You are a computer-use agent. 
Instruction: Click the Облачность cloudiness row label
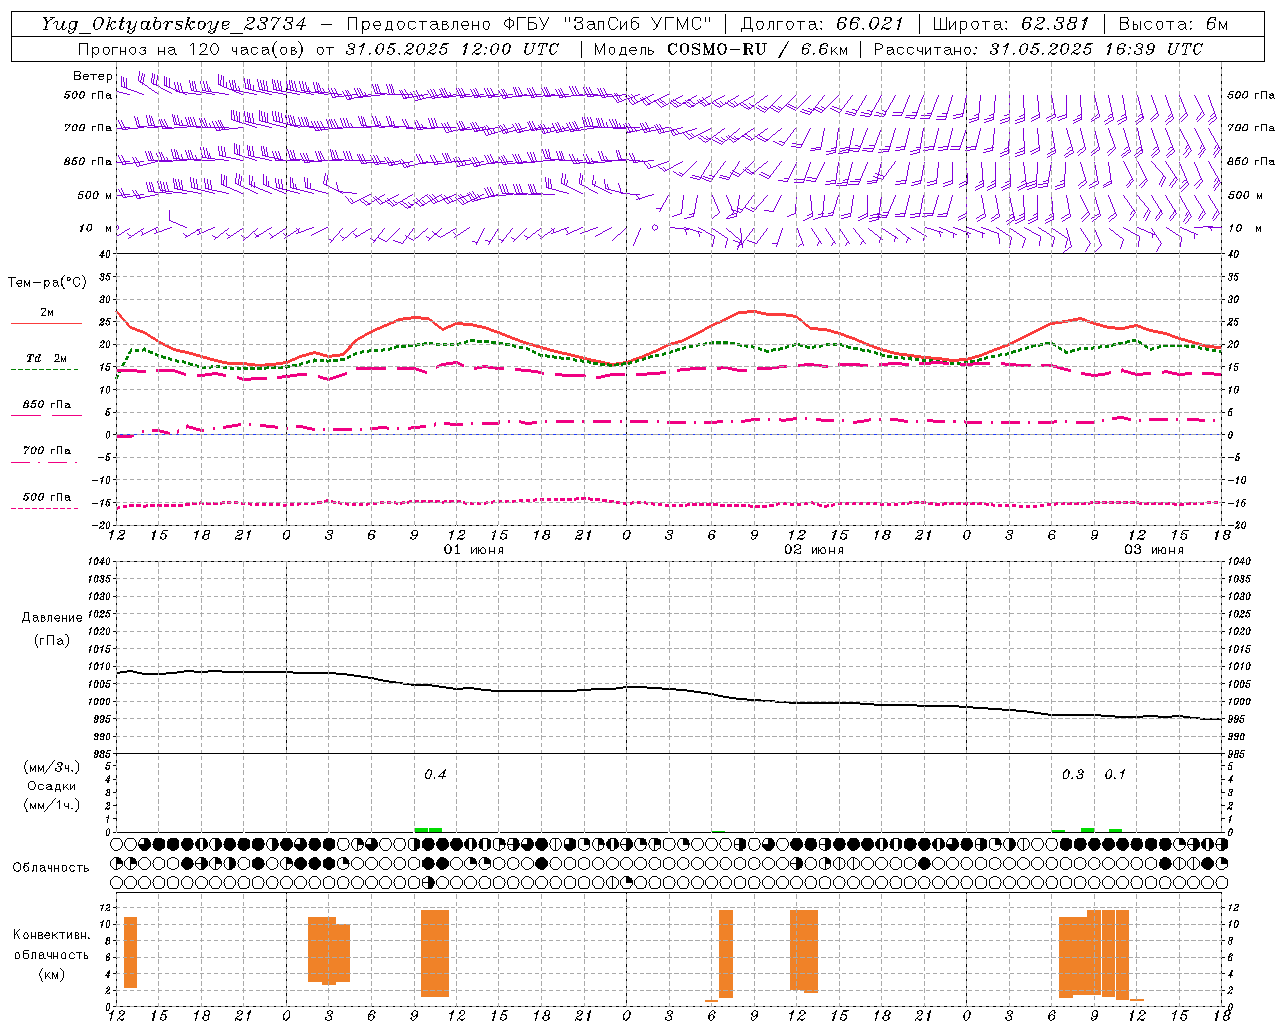[51, 867]
